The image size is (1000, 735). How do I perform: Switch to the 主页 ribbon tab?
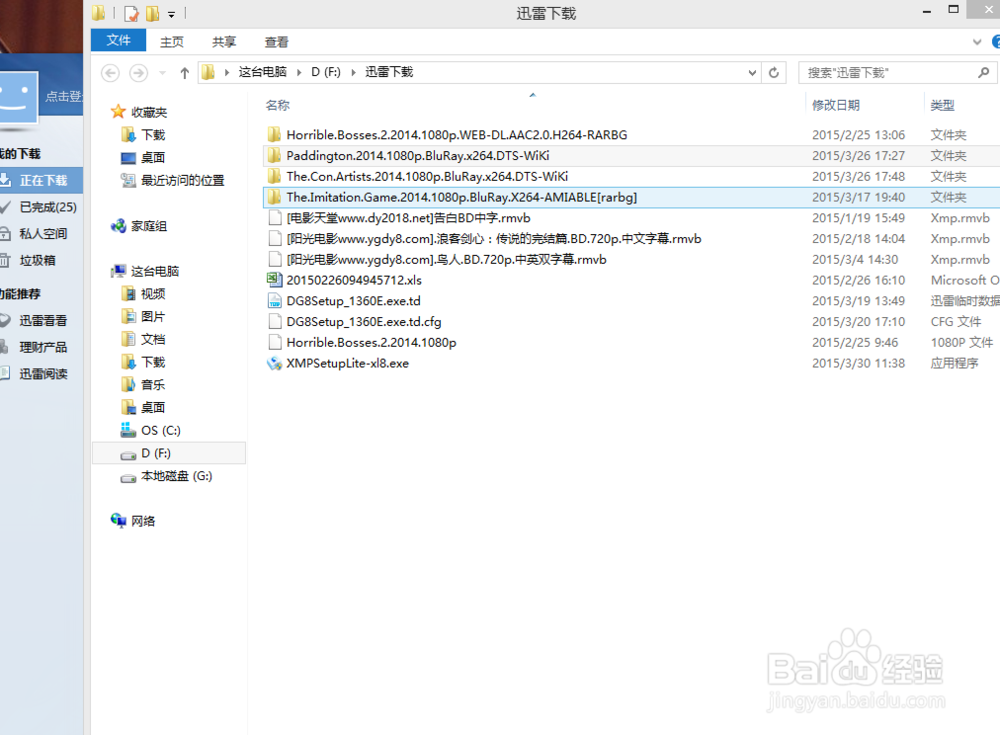click(x=171, y=41)
